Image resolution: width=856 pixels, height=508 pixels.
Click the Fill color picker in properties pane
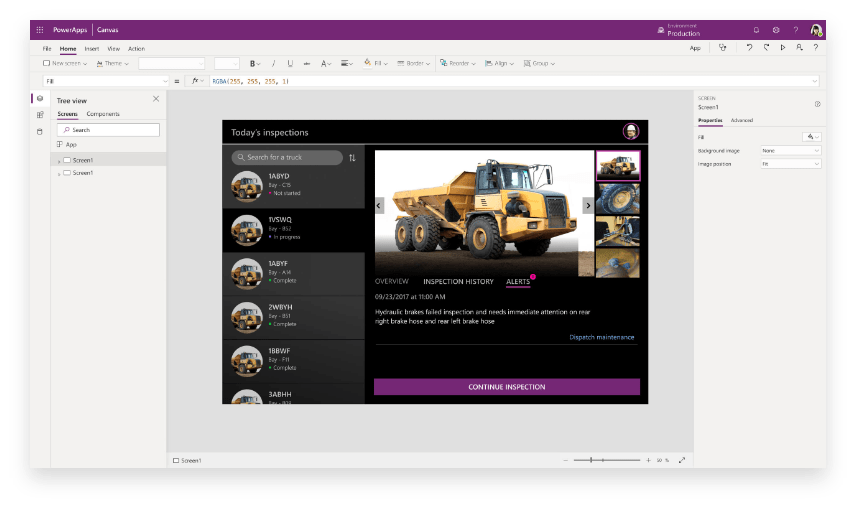[x=812, y=137]
